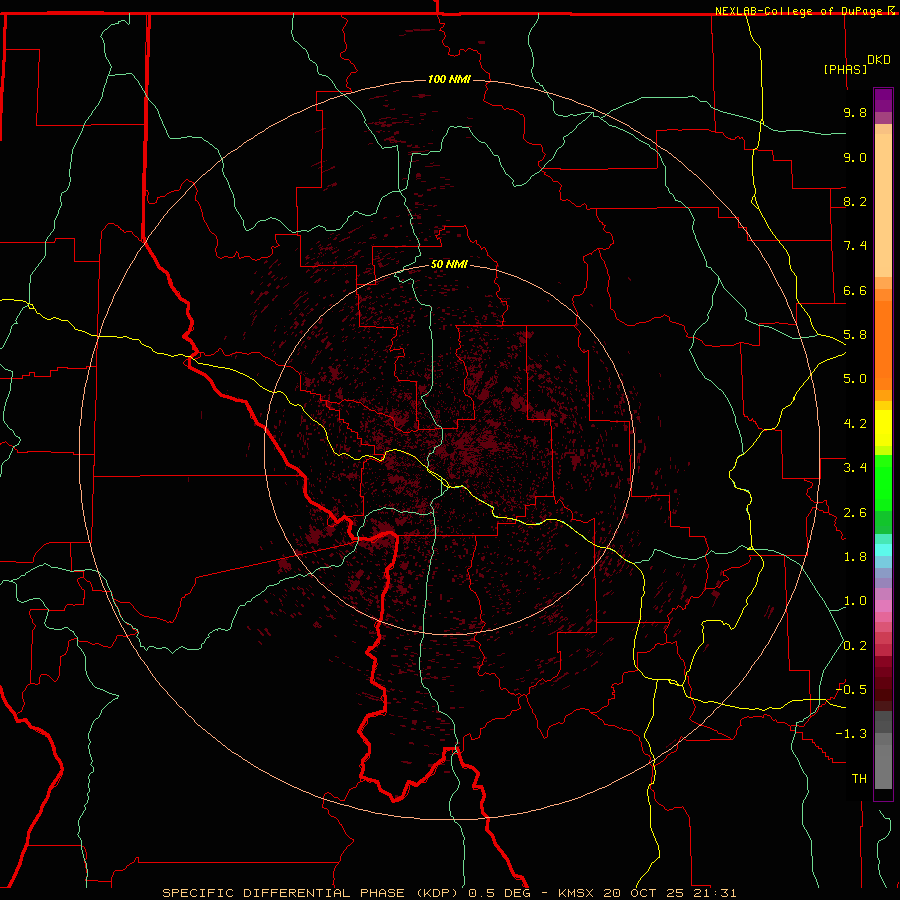900x900 pixels.
Task: Click the -0.5 scale value
Action: 851,690
